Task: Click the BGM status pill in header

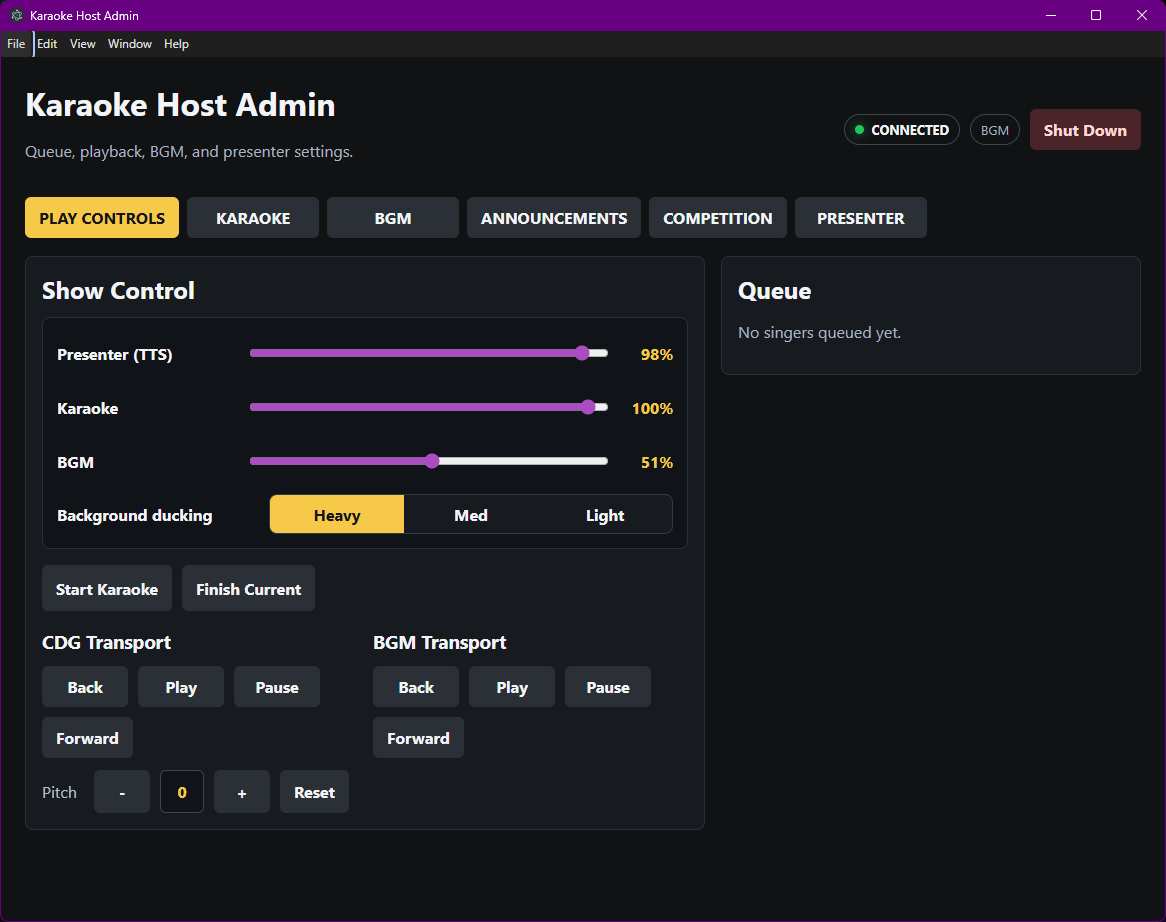Action: (994, 130)
